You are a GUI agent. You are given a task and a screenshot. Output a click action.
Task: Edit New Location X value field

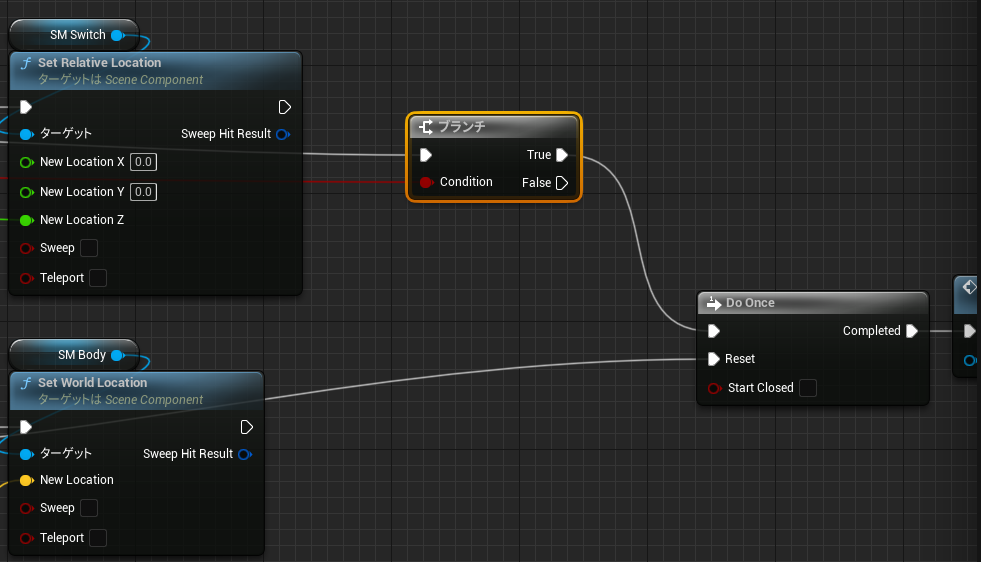(143, 162)
